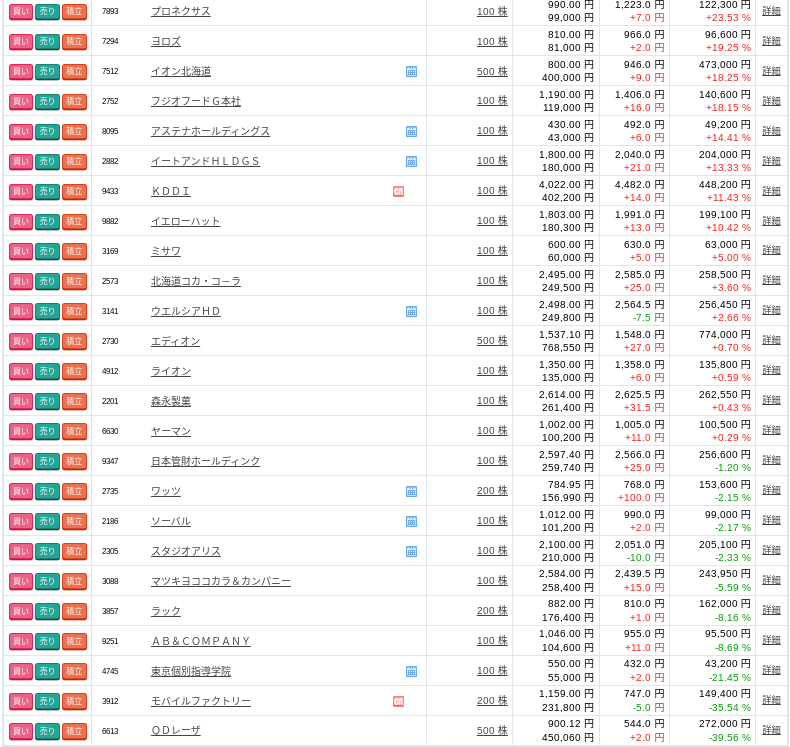The width and height of the screenshot is (790, 747).
Task: Open the calendar icon for アステナホールディングス
Action: tap(411, 131)
